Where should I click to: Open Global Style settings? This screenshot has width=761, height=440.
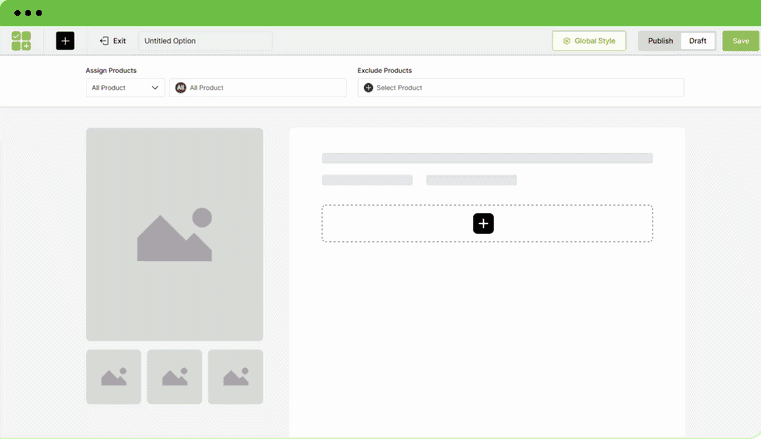coord(589,41)
